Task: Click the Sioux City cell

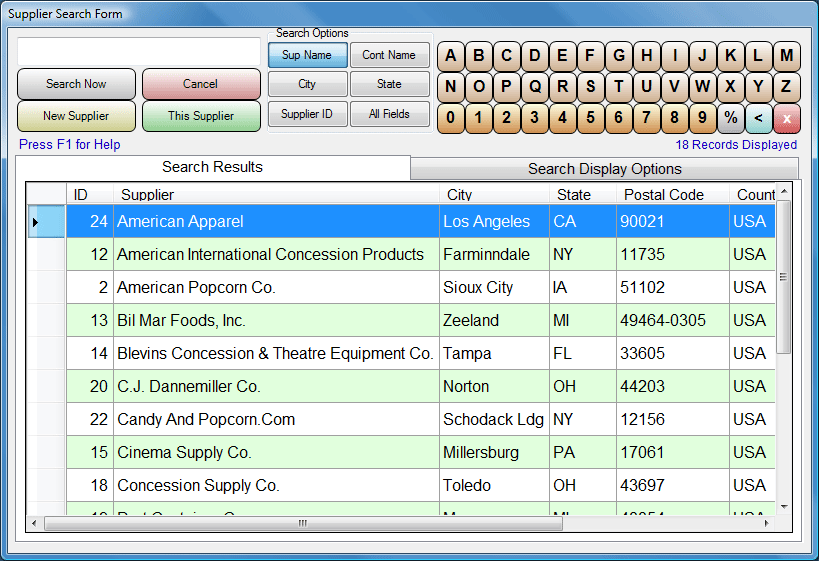Action: [494, 287]
